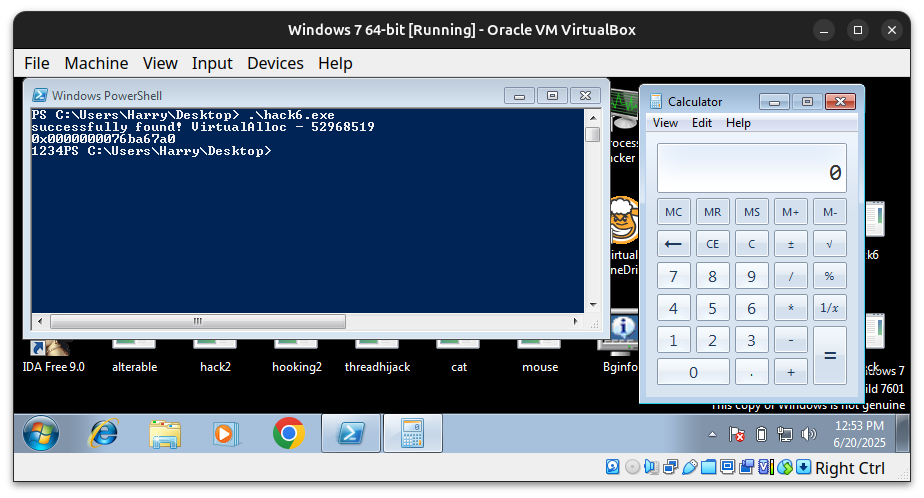
Task: Open Action Center flag icon in tray
Action: point(737,434)
